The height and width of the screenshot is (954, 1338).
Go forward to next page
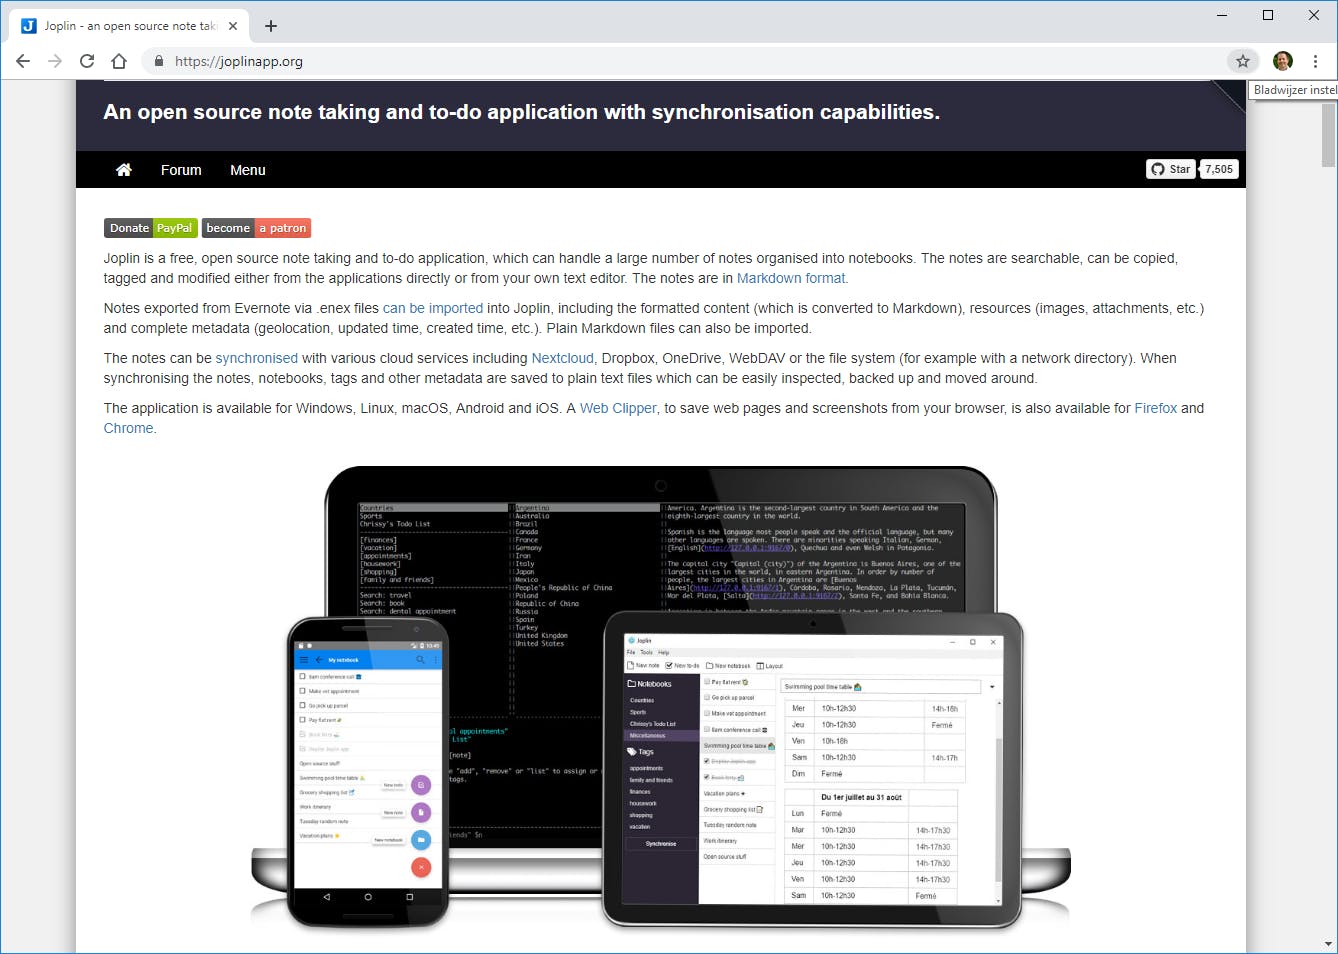[55, 61]
